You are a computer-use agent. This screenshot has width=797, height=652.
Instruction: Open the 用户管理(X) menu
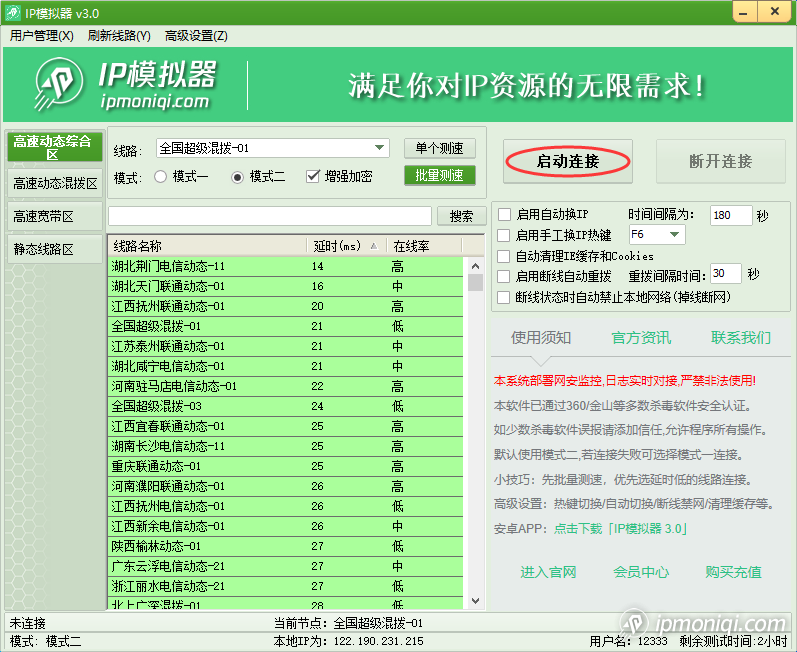point(42,36)
